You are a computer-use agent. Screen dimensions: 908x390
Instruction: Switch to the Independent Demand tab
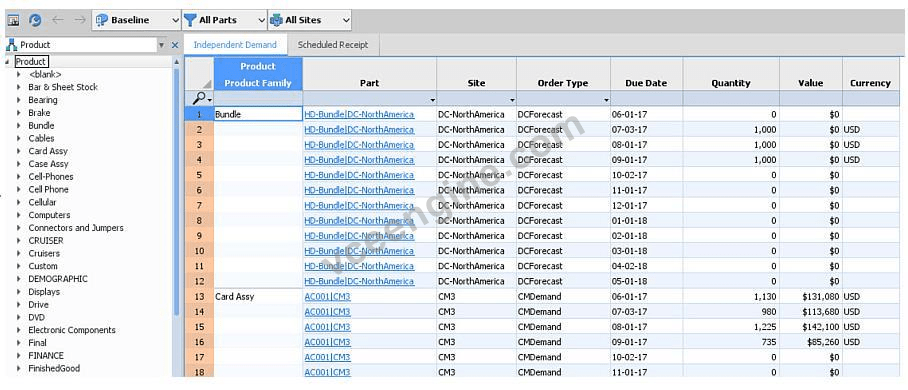coord(235,45)
